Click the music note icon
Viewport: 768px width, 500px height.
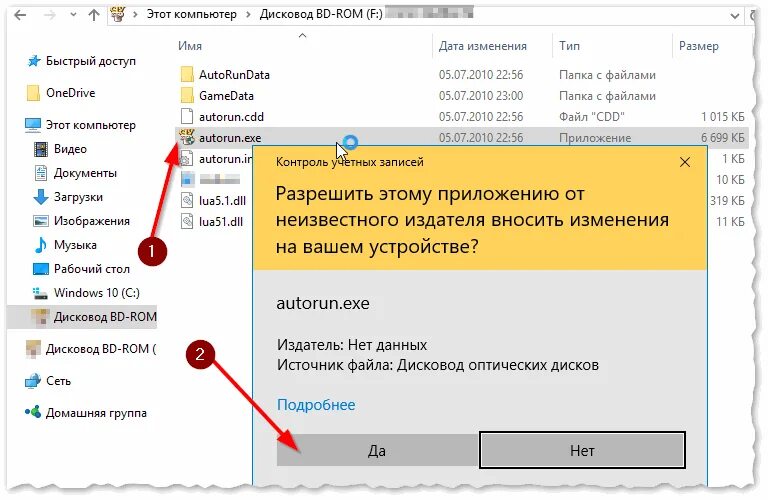pyautogui.click(x=41, y=245)
